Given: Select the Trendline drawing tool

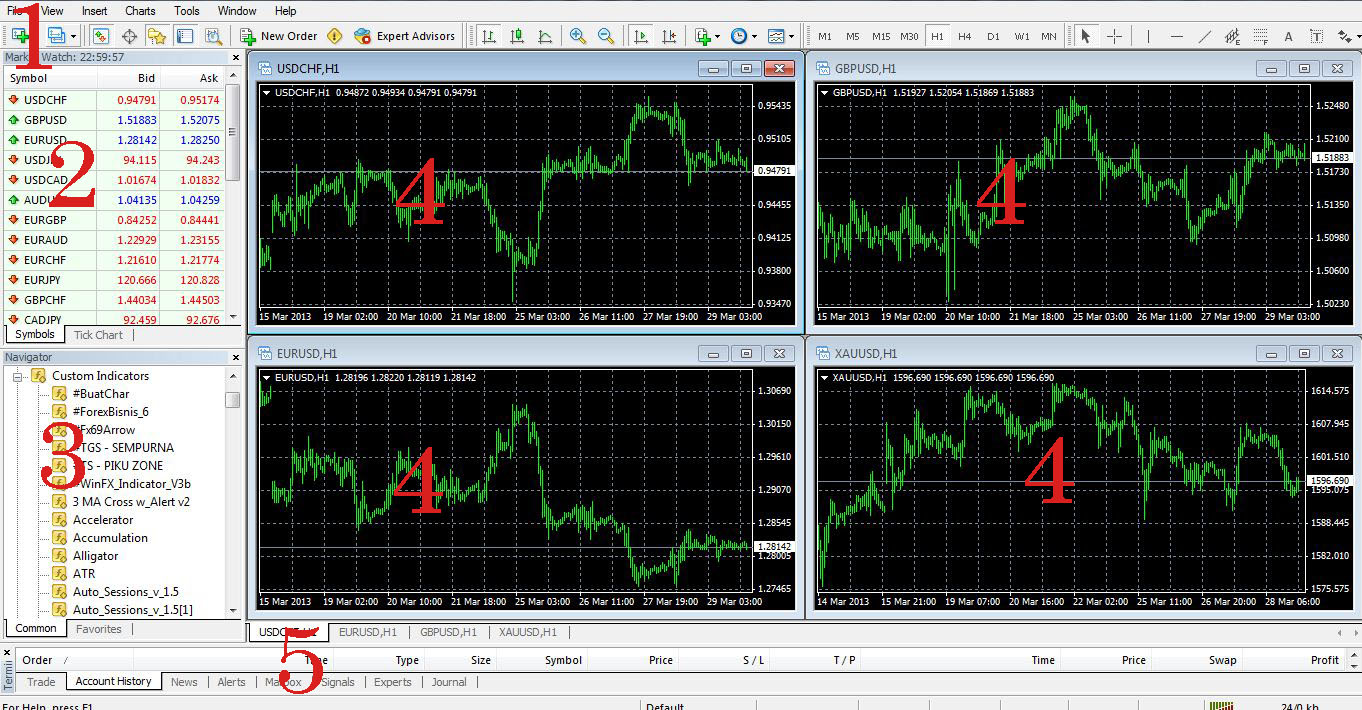Looking at the screenshot, I should [x=1204, y=36].
